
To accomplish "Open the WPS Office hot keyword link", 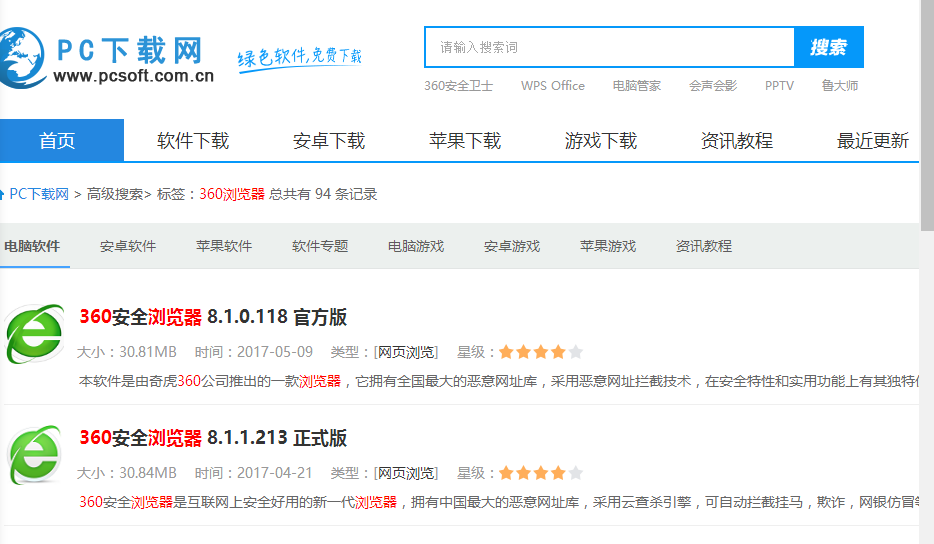I will 553,86.
